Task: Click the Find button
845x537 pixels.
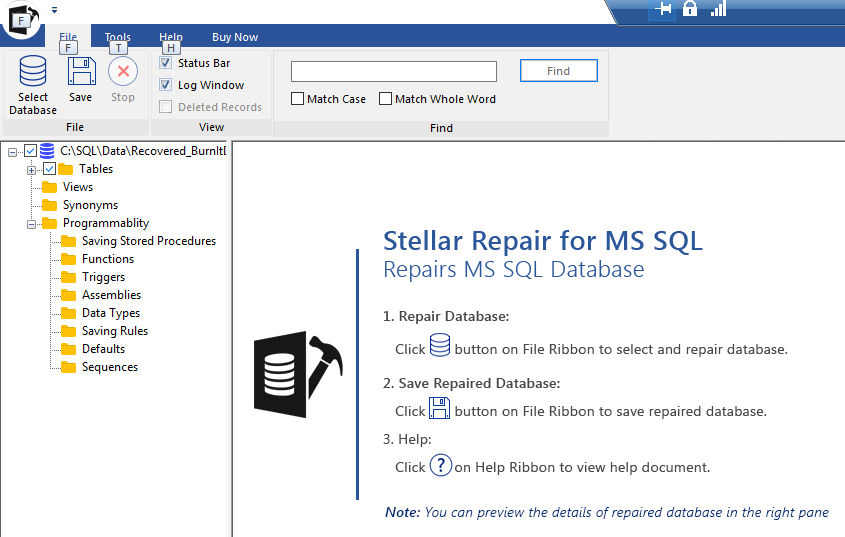Action: coord(558,71)
